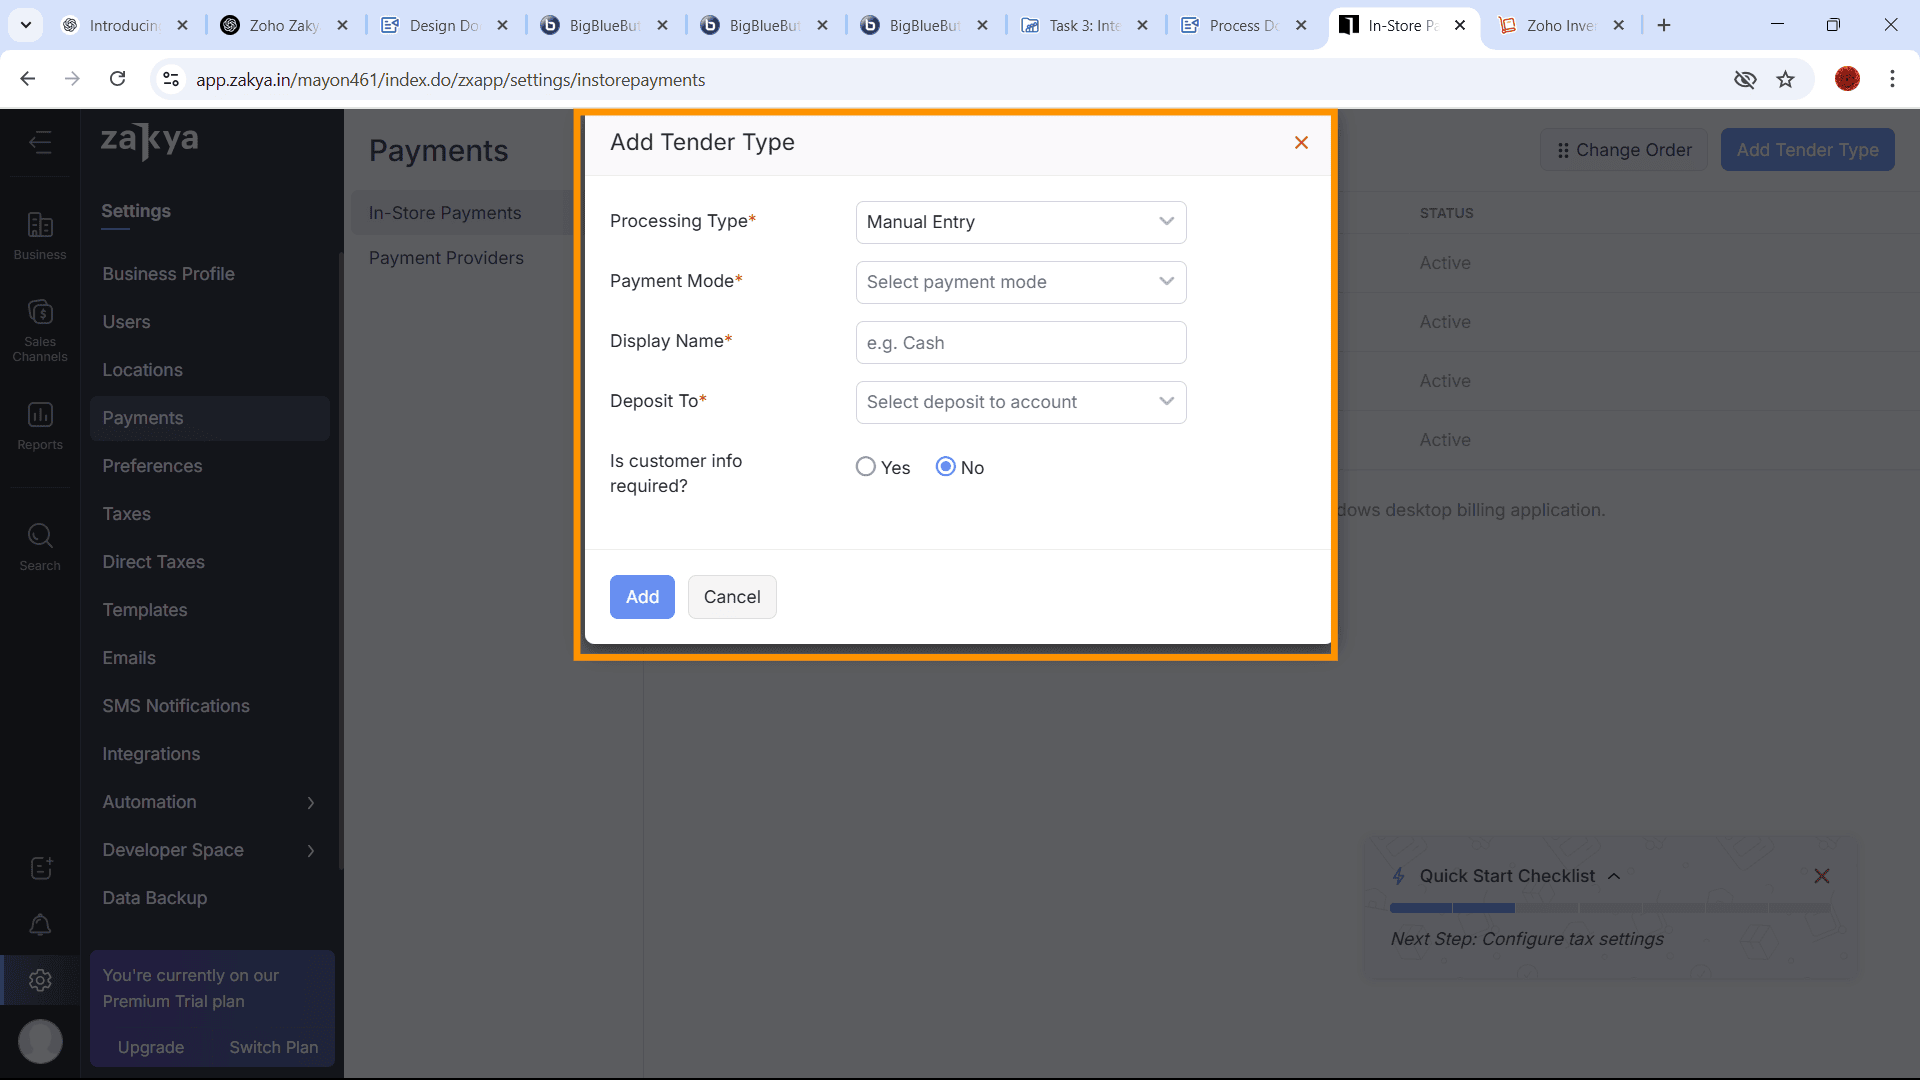Open SMS Notifications settings
The width and height of the screenshot is (1920, 1080).
coord(176,706)
